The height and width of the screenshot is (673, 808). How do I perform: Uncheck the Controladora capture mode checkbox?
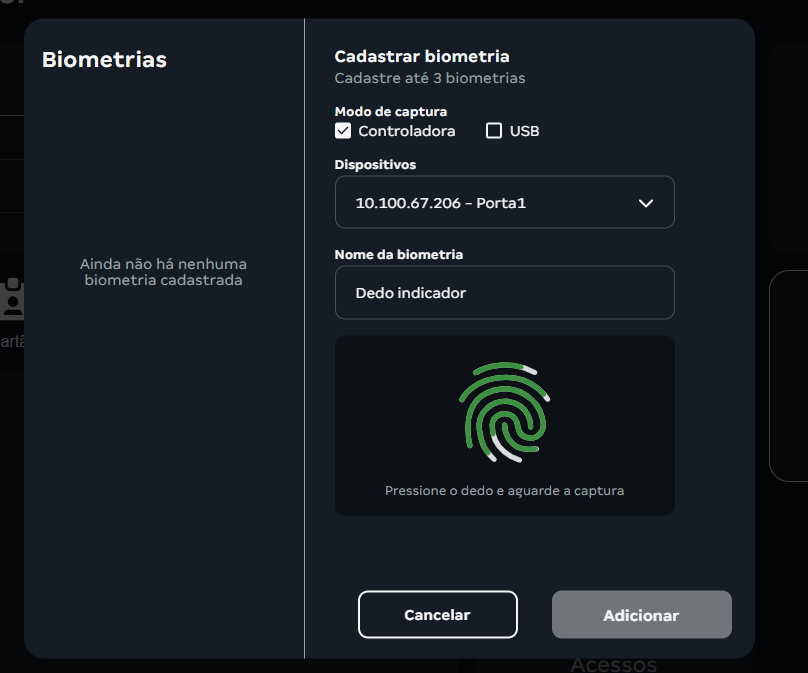click(x=343, y=131)
